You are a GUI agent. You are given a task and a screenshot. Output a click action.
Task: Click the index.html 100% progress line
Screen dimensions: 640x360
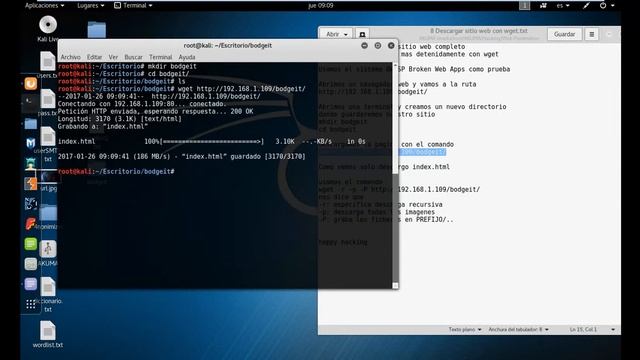211,142
